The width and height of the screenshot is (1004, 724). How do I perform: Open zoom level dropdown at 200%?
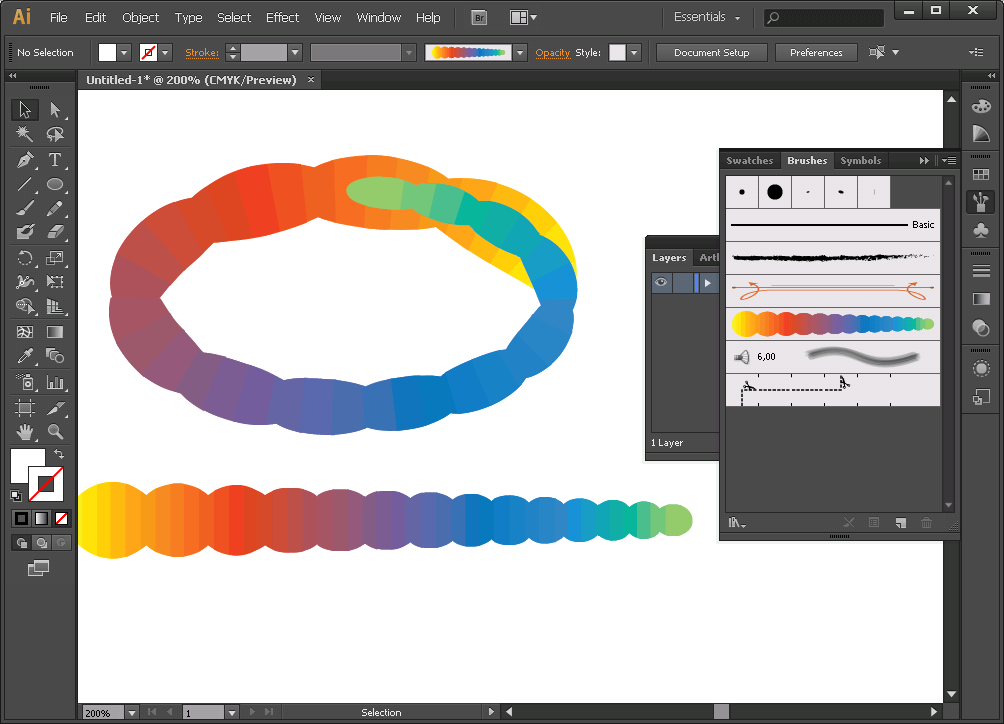pos(132,712)
